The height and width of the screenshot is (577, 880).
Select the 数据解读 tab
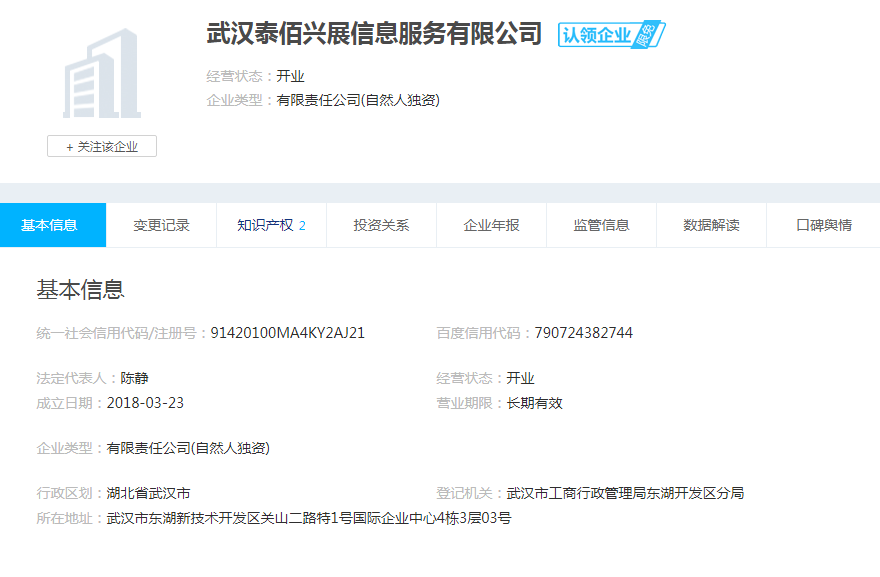click(x=711, y=225)
